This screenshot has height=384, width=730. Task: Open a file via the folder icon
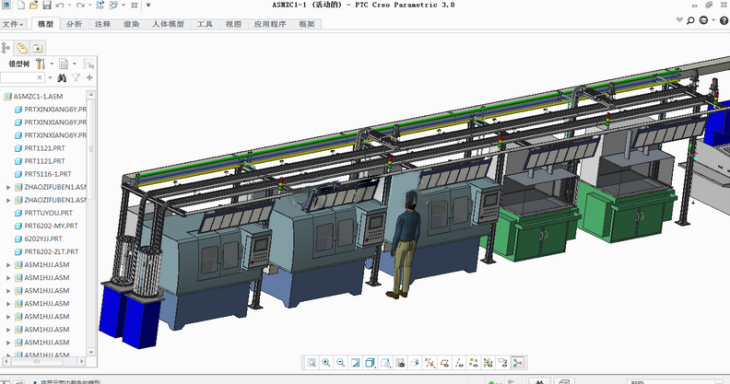coord(33,5)
